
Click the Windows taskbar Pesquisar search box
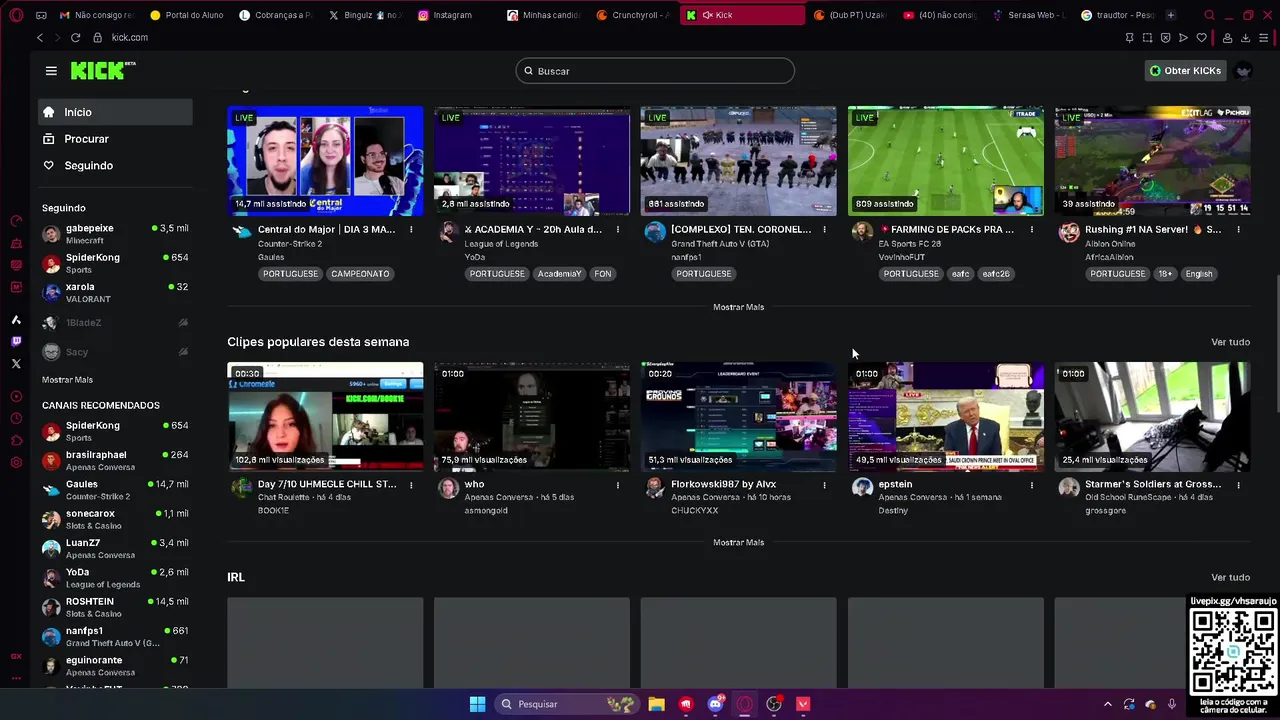click(566, 704)
